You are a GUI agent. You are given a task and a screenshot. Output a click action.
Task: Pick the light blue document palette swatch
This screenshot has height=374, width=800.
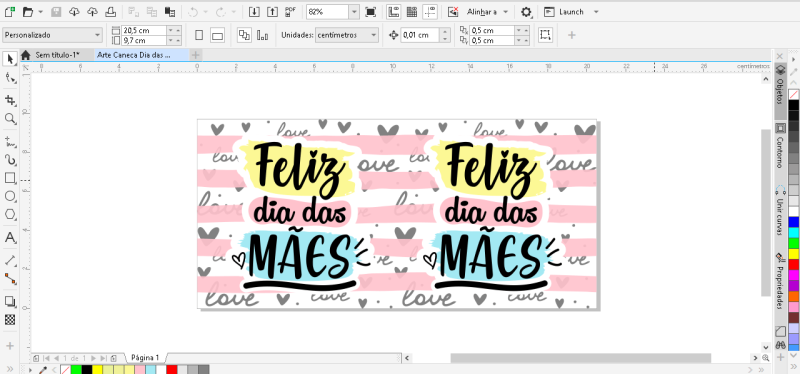151,369
